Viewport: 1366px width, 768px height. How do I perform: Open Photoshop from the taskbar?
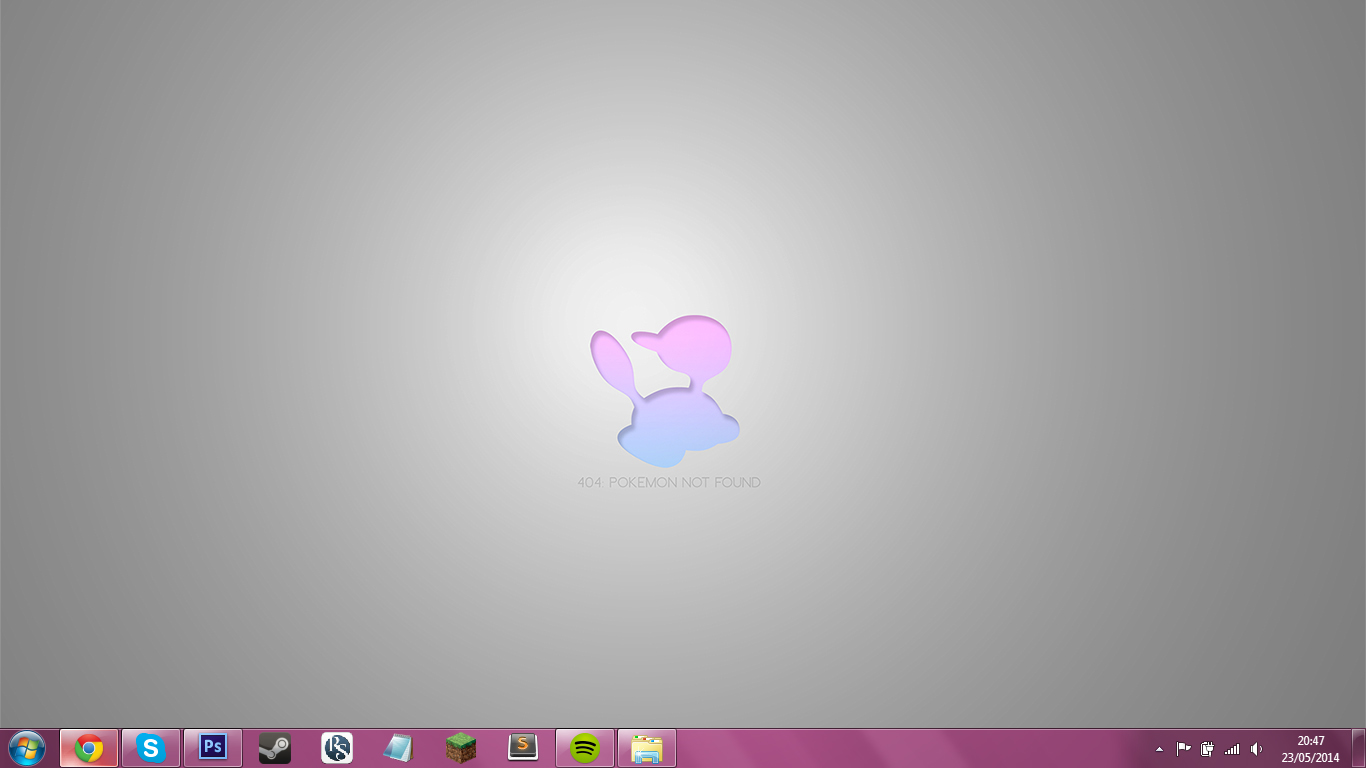click(213, 748)
